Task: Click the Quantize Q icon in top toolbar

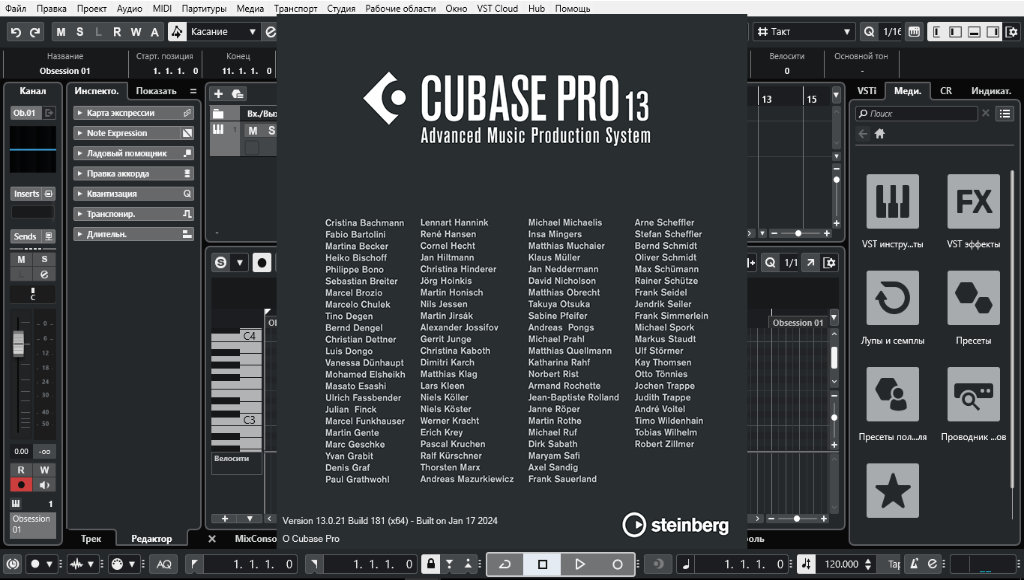Action: pos(869,31)
